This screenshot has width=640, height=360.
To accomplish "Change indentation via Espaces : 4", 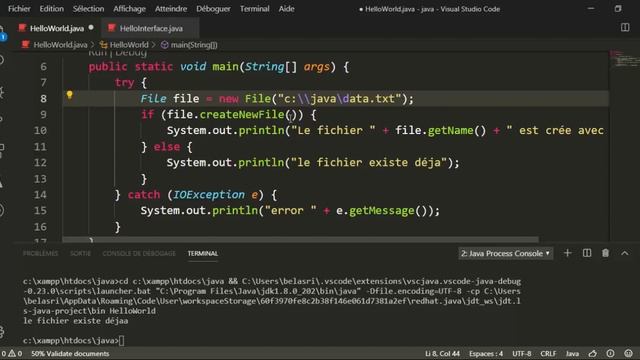I will point(486,353).
